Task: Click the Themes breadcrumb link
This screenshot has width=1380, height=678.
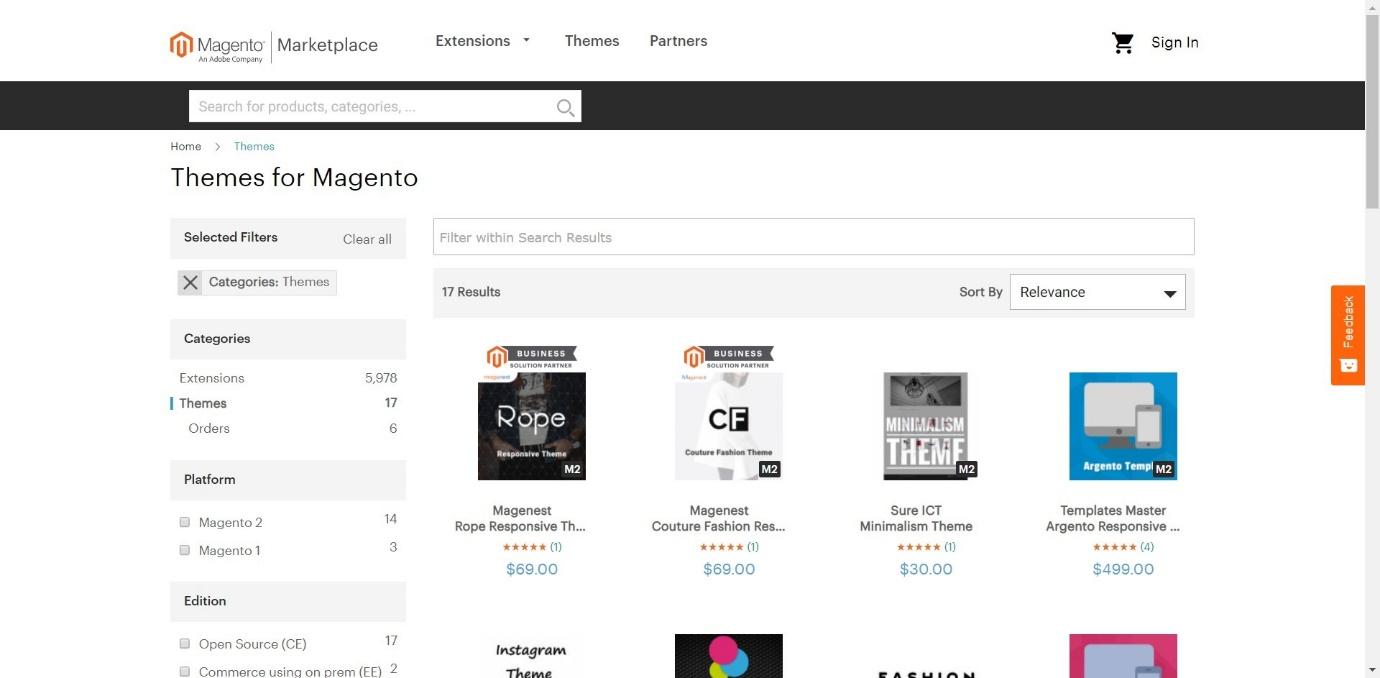Action: pyautogui.click(x=254, y=146)
